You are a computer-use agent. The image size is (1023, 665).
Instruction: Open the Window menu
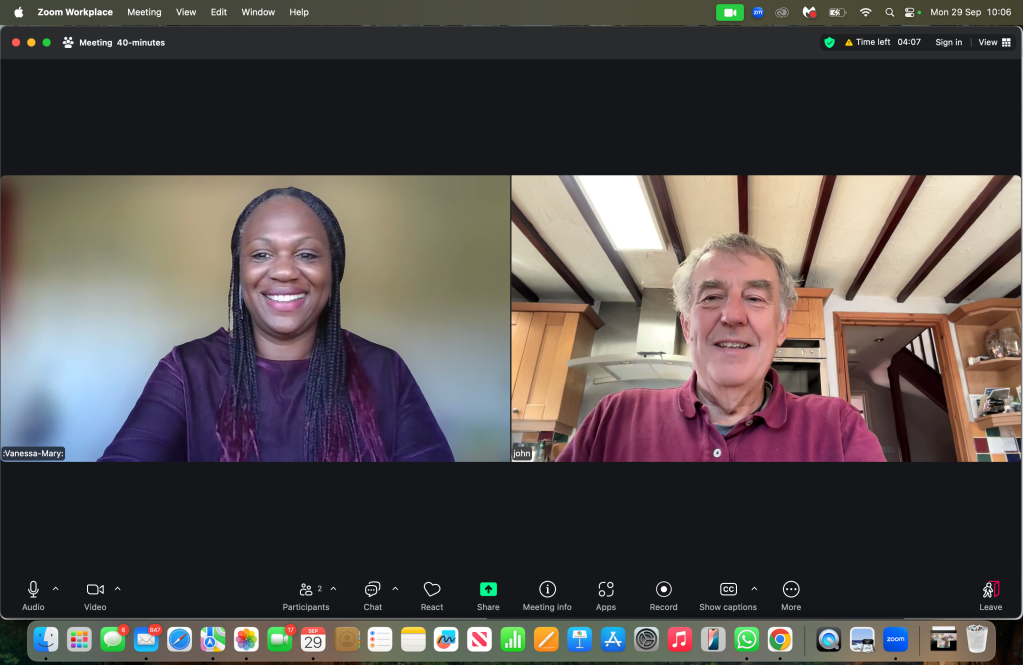[x=258, y=12]
